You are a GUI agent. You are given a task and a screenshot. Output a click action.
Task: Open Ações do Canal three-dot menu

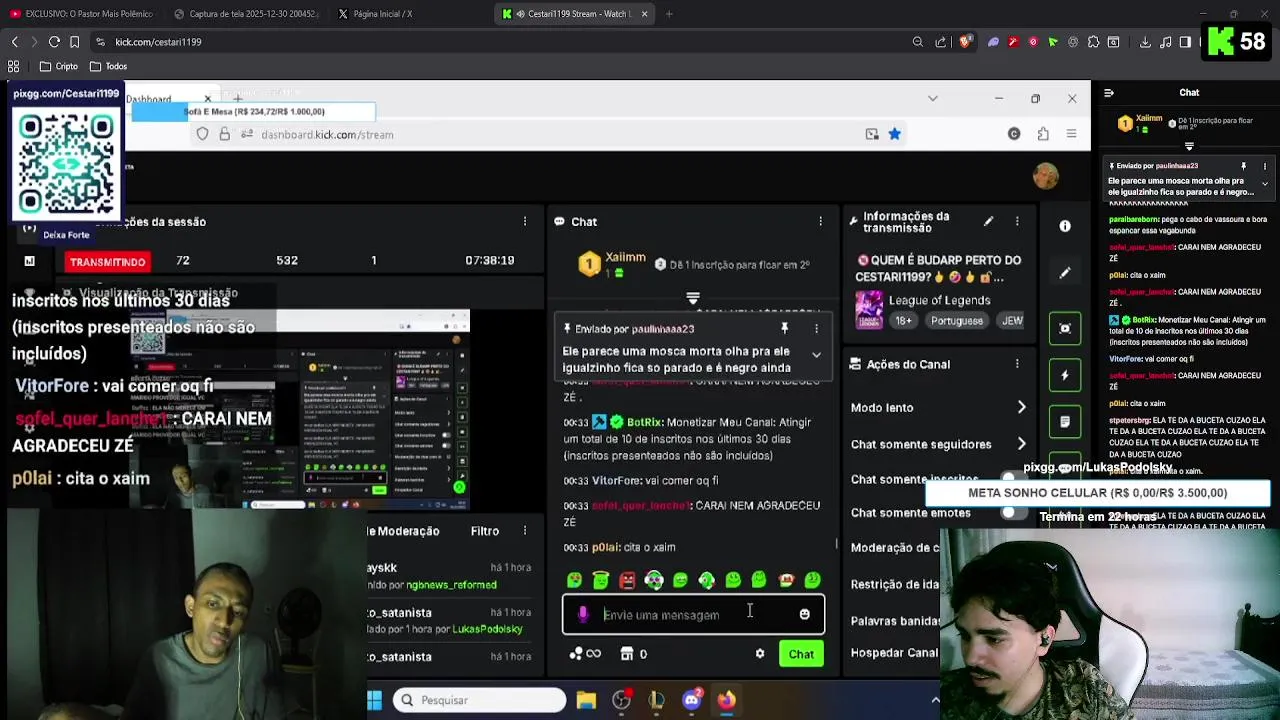tap(1017, 364)
